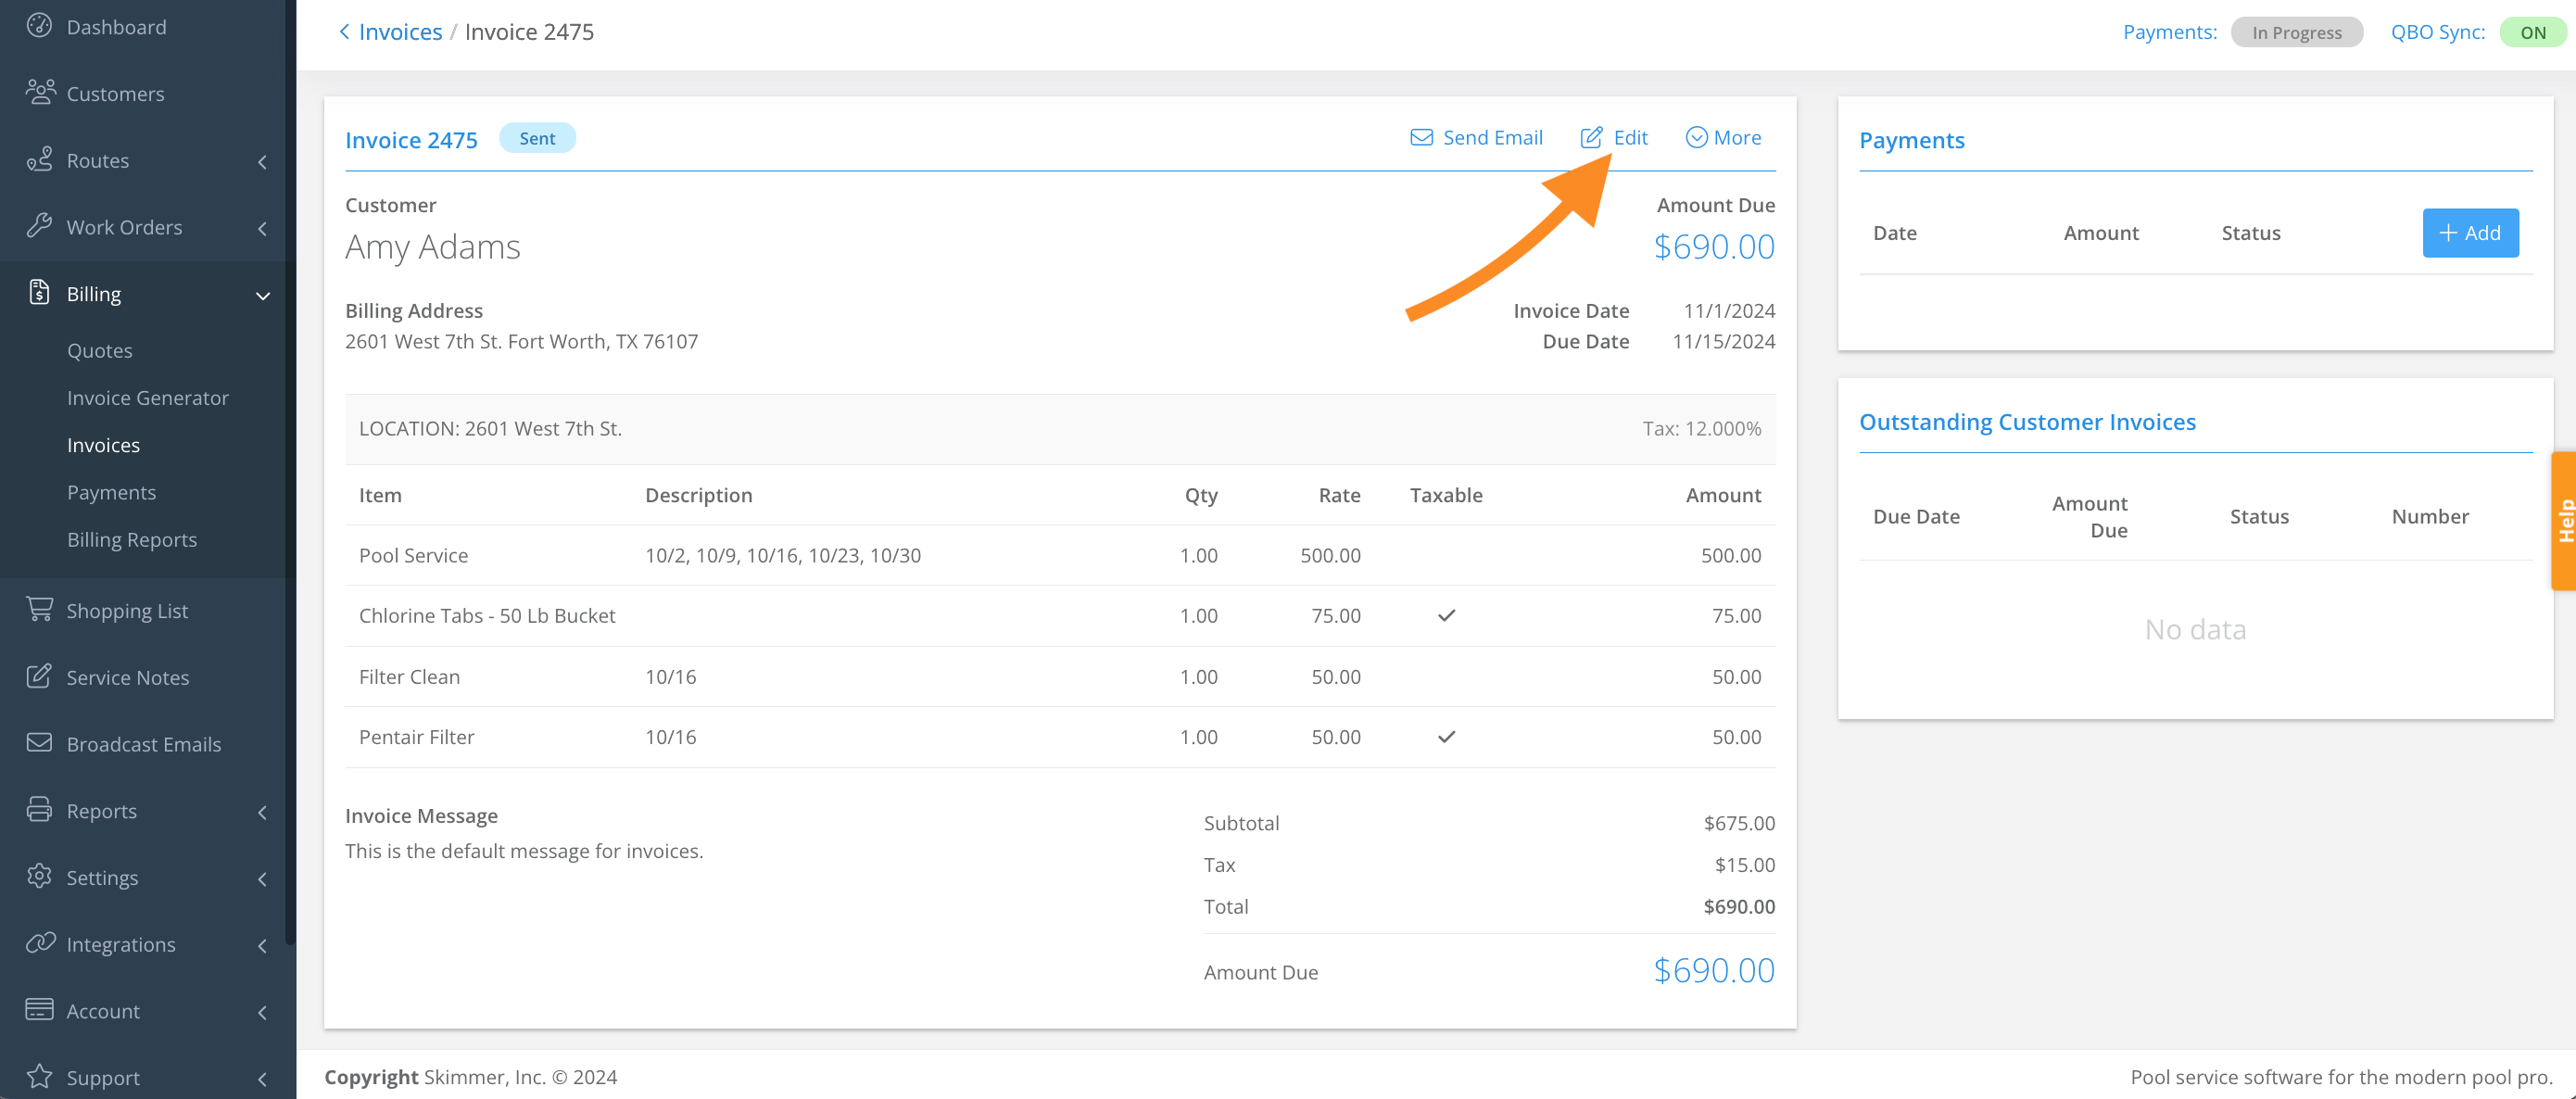Click the Billing invoice icon
The height and width of the screenshot is (1099, 2576).
(39, 292)
